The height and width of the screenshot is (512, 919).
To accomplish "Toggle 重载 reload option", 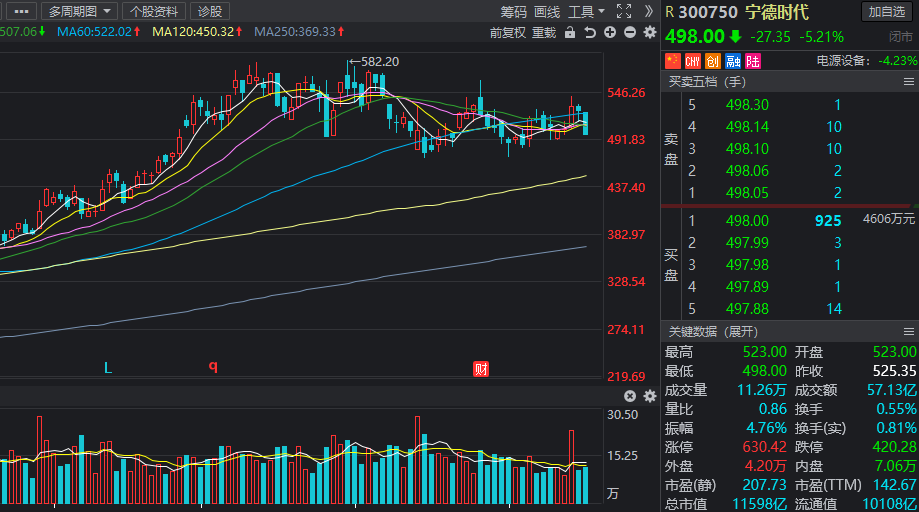I will tap(544, 32).
